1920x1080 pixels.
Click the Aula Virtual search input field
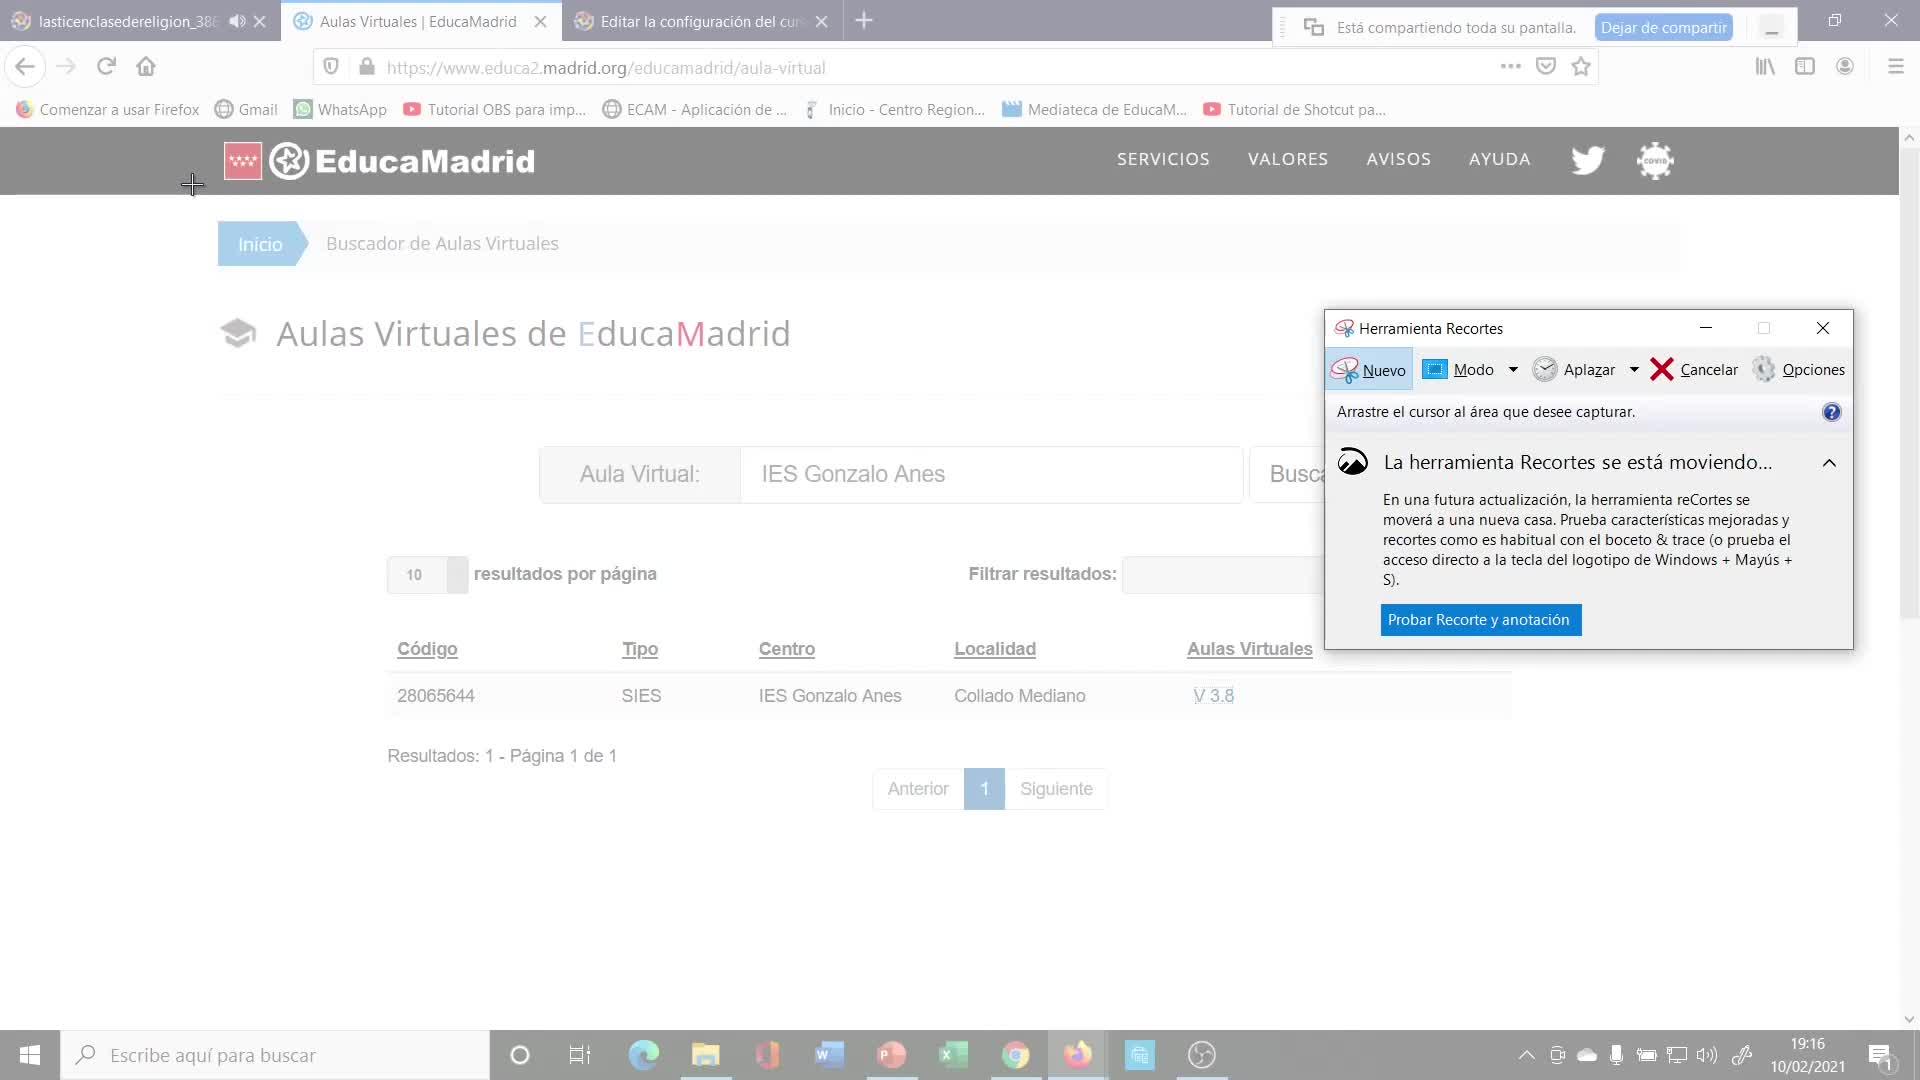pos(990,474)
